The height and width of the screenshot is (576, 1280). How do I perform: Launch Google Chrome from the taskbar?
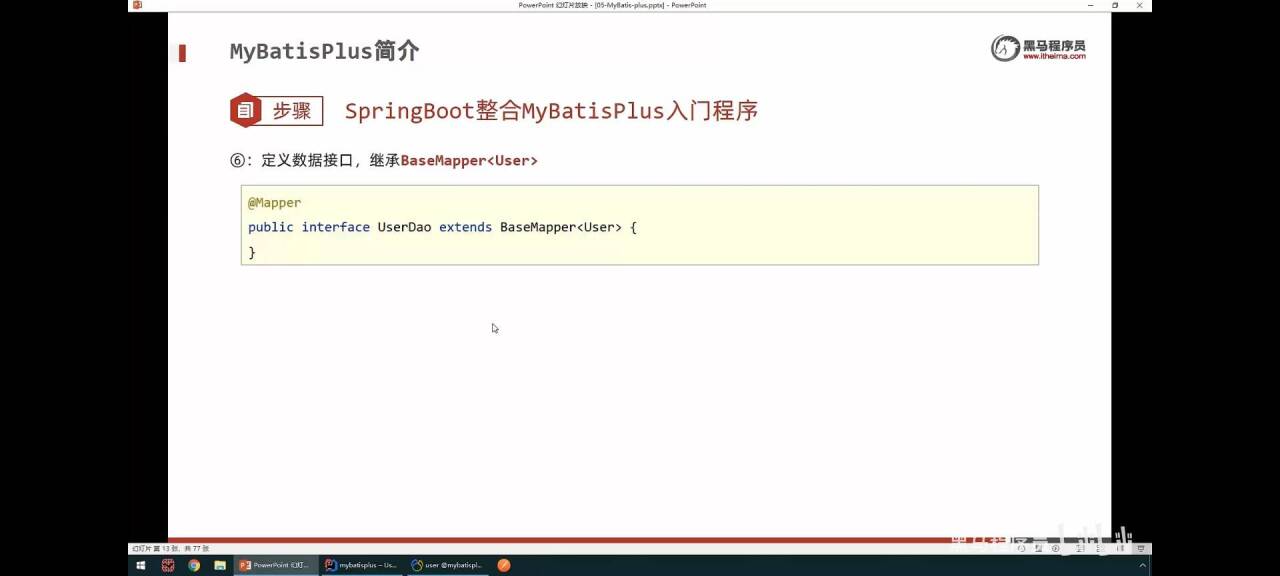[x=194, y=565]
